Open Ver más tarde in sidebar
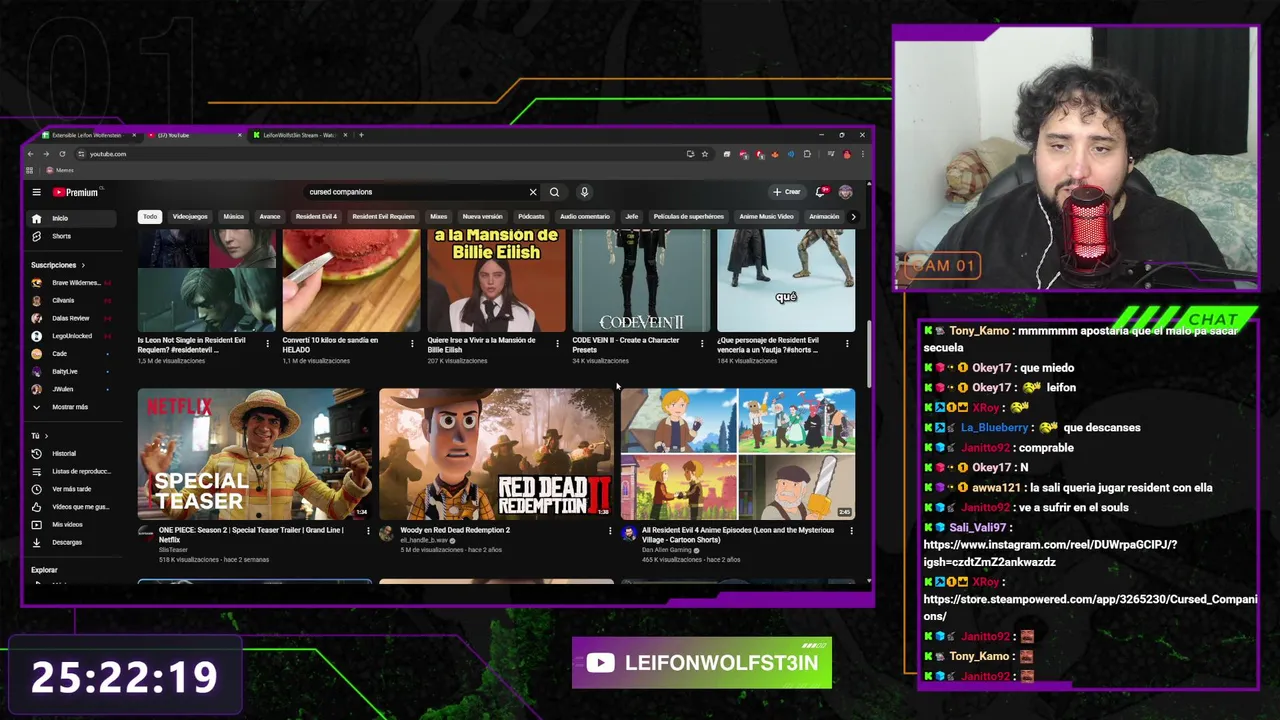Screen dimensions: 1280x720 (x=72, y=489)
